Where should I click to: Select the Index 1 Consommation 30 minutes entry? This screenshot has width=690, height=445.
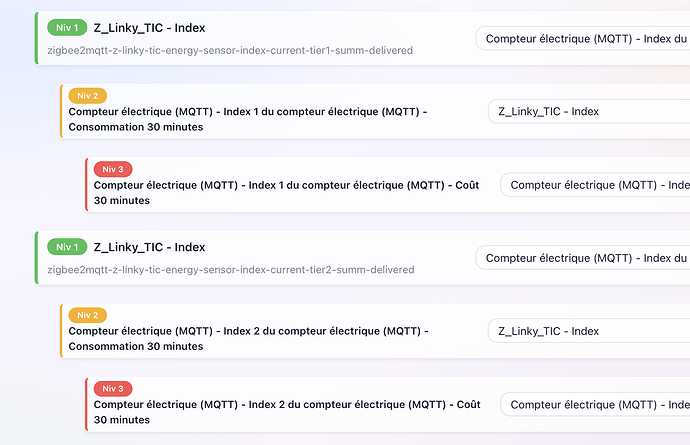click(x=248, y=119)
